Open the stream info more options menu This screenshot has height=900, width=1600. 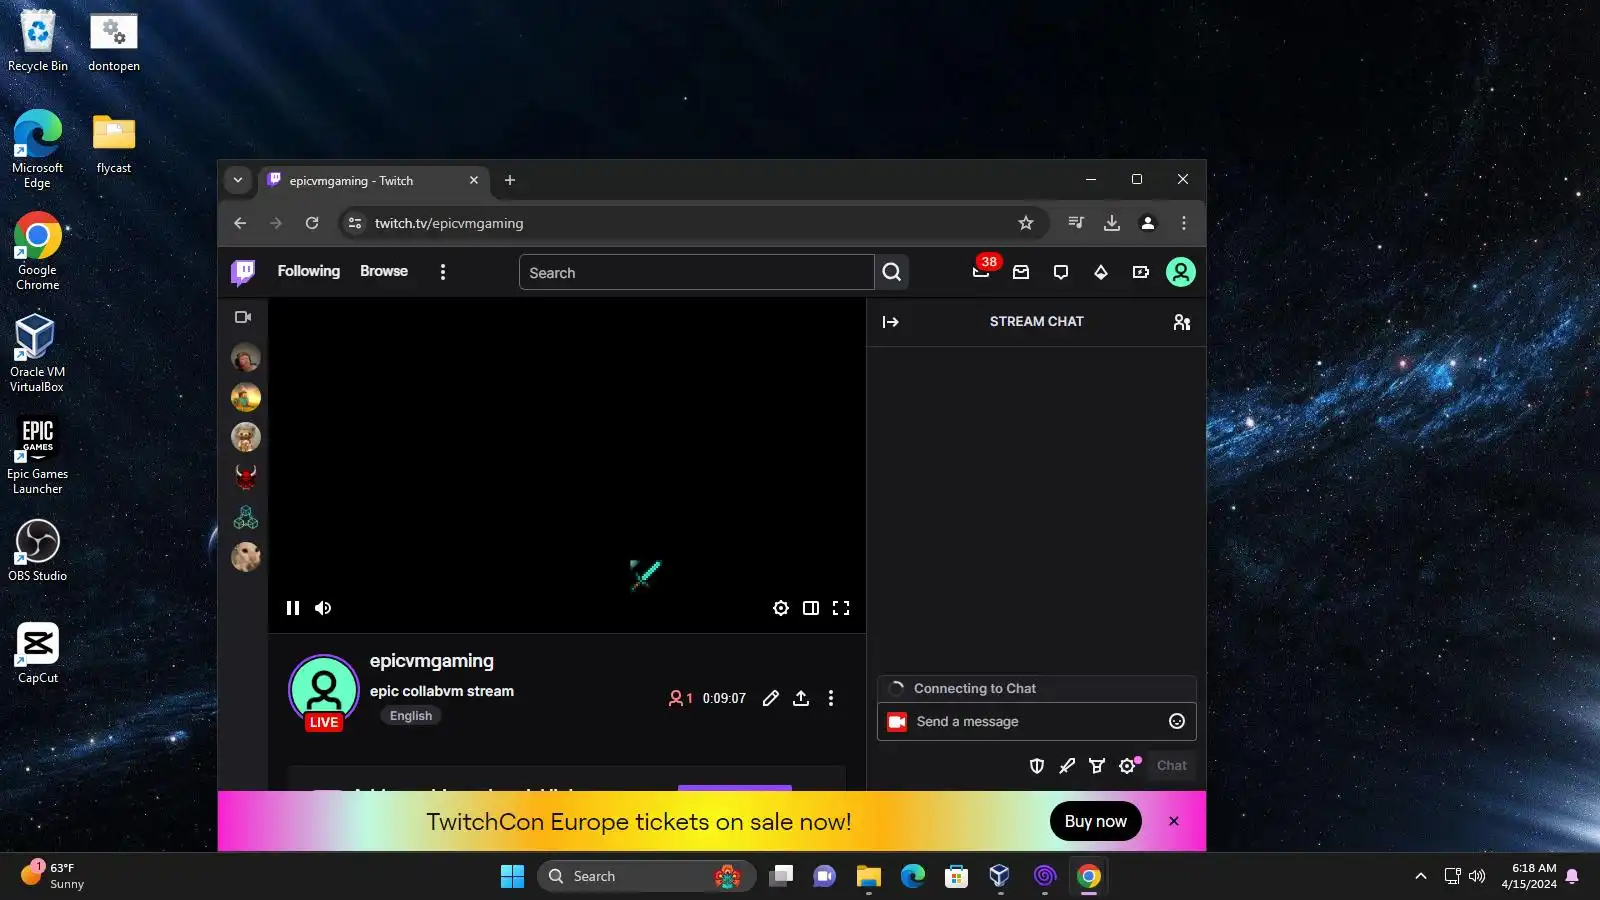point(831,698)
